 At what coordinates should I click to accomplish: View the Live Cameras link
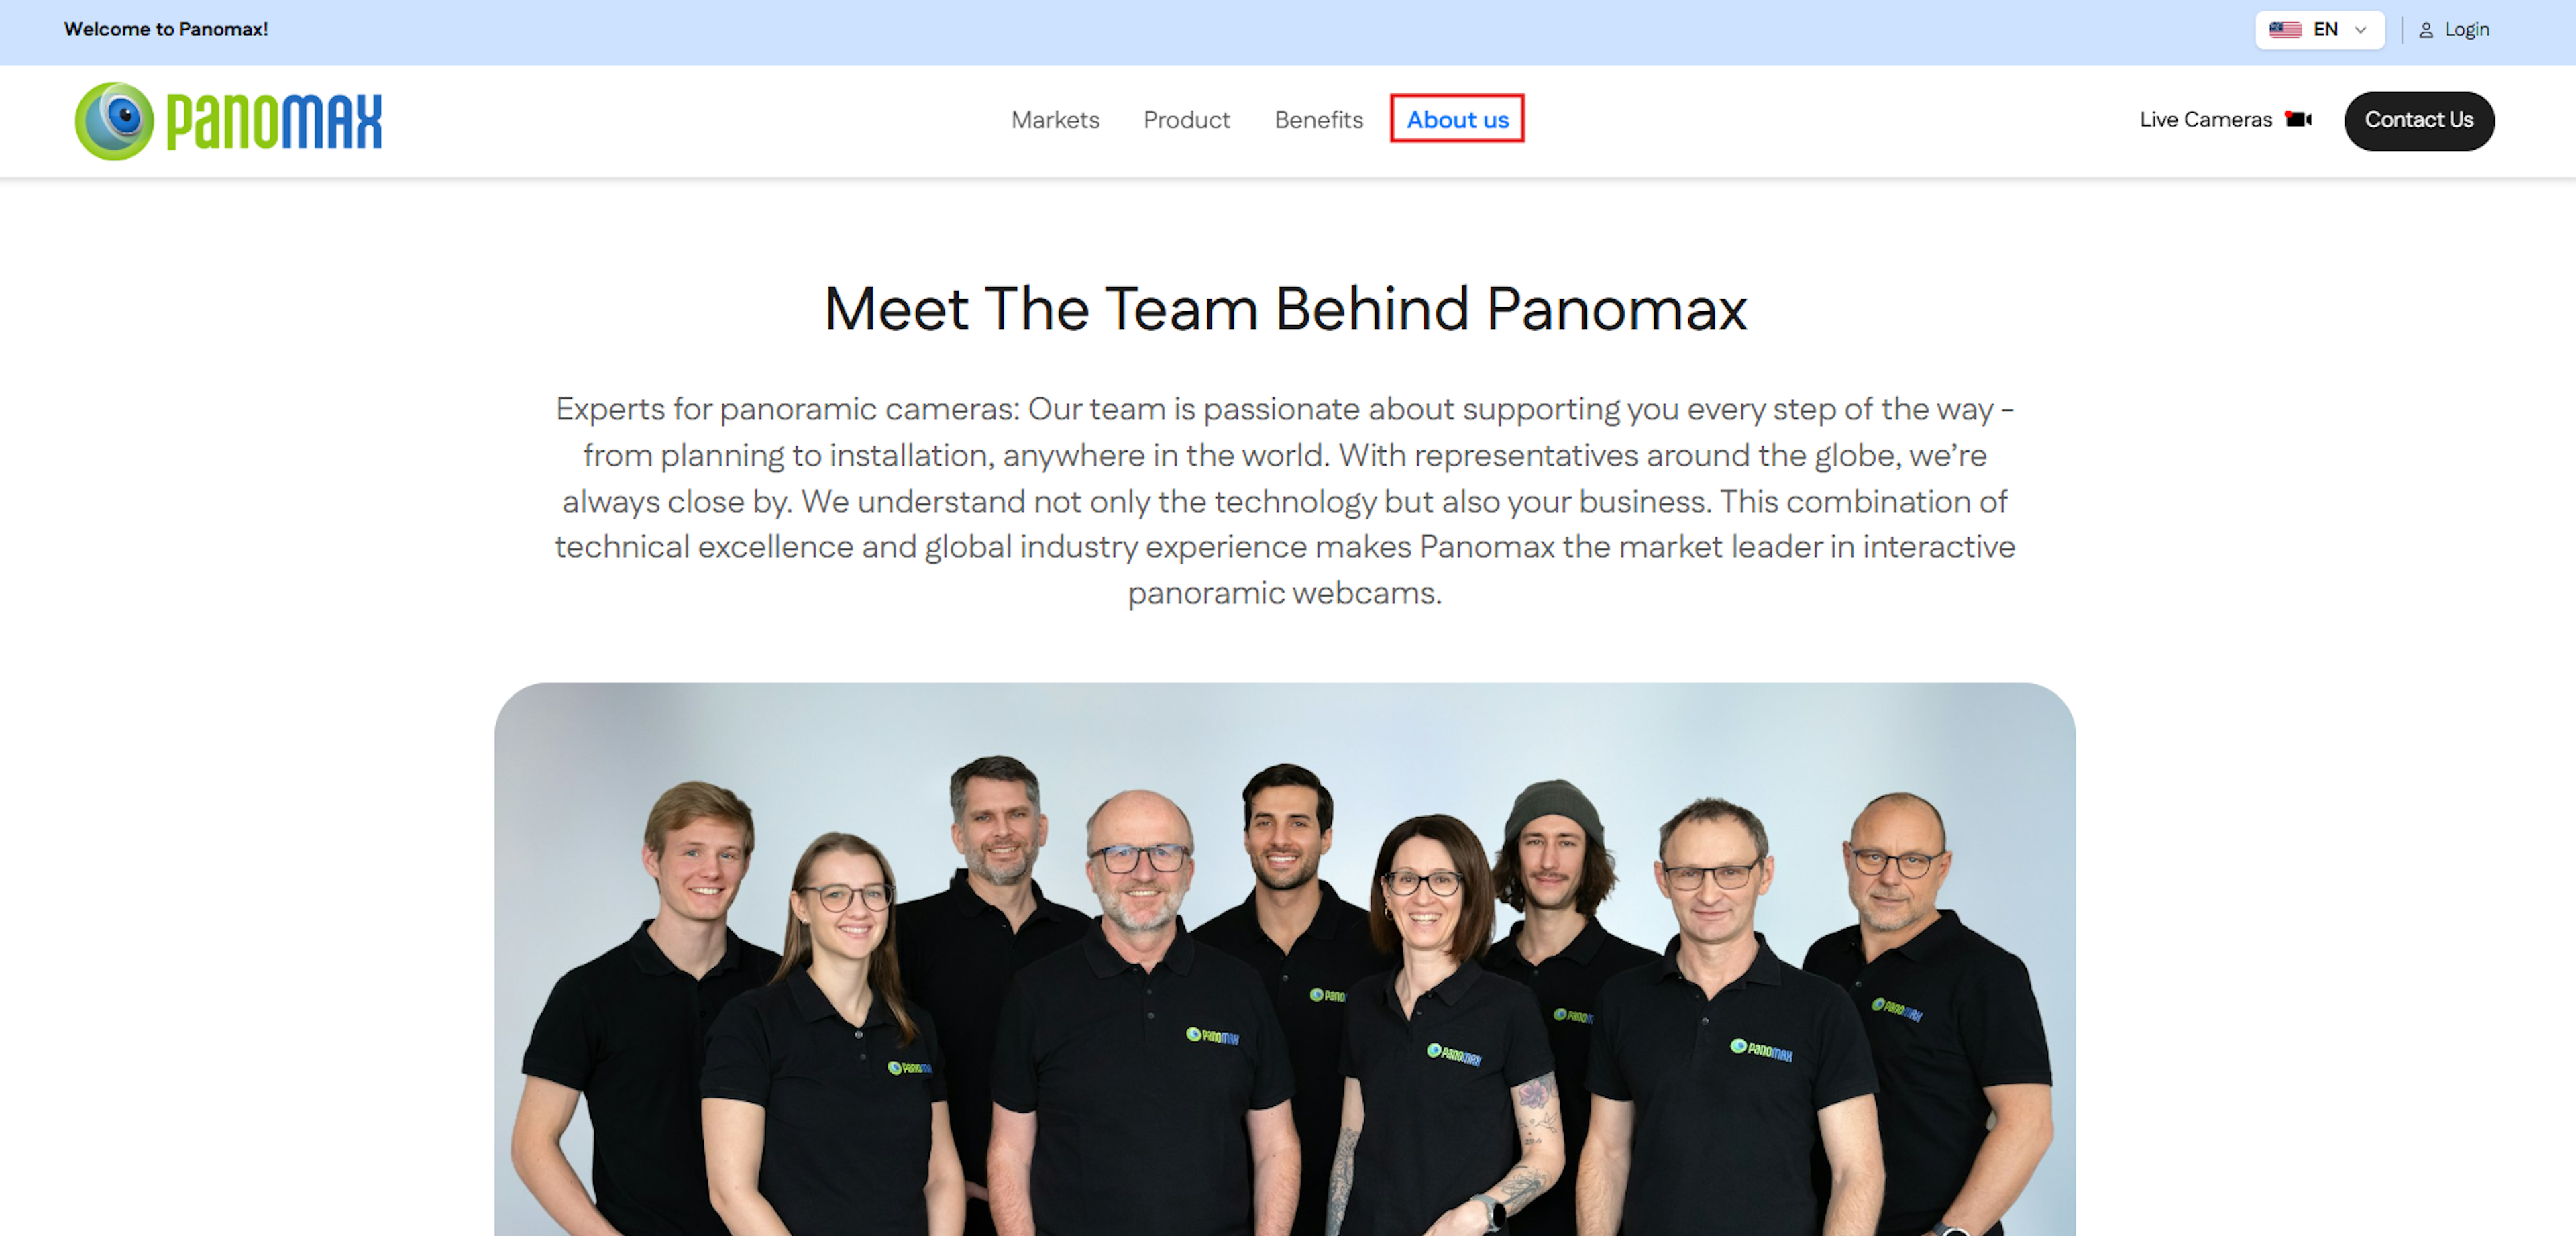(2205, 120)
